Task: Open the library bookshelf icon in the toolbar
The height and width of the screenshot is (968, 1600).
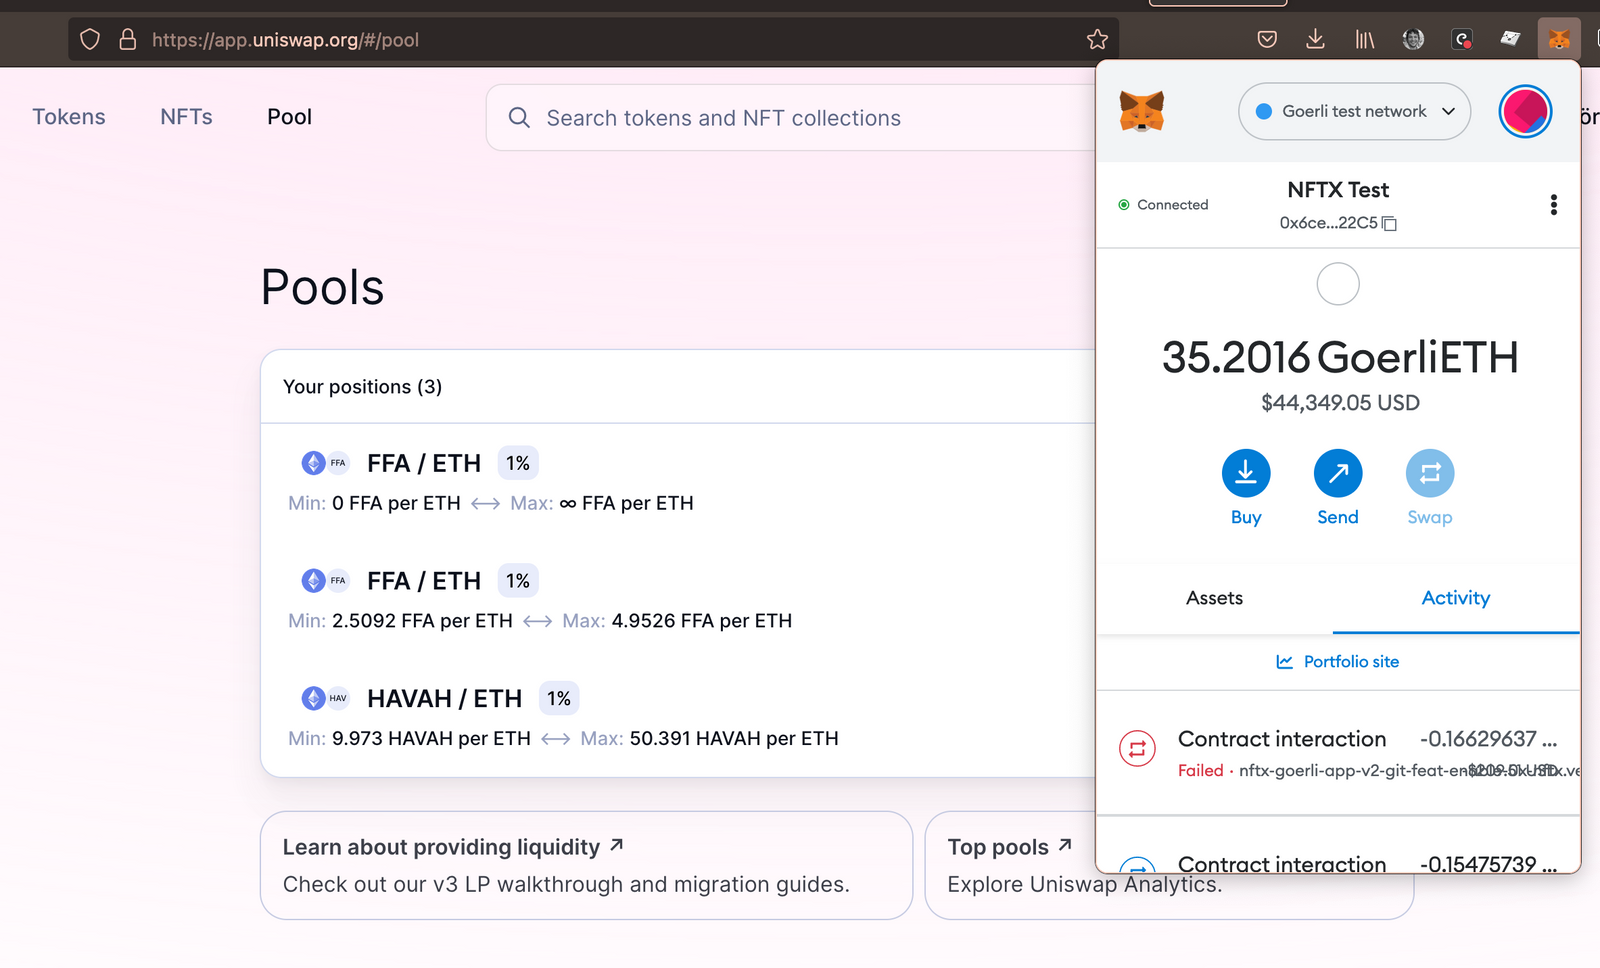Action: pyautogui.click(x=1364, y=39)
